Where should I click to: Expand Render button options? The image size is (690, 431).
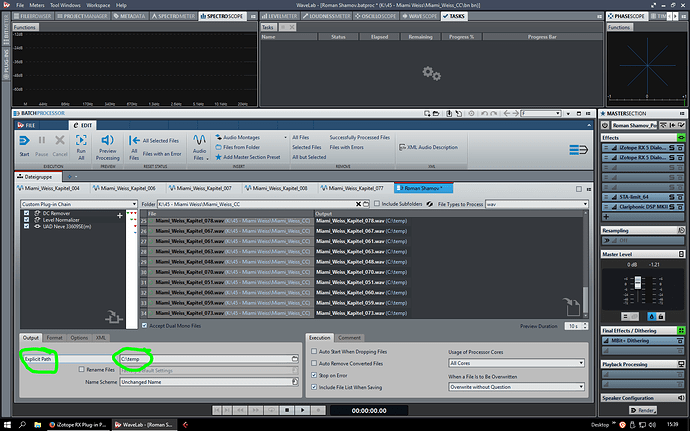tap(655, 412)
